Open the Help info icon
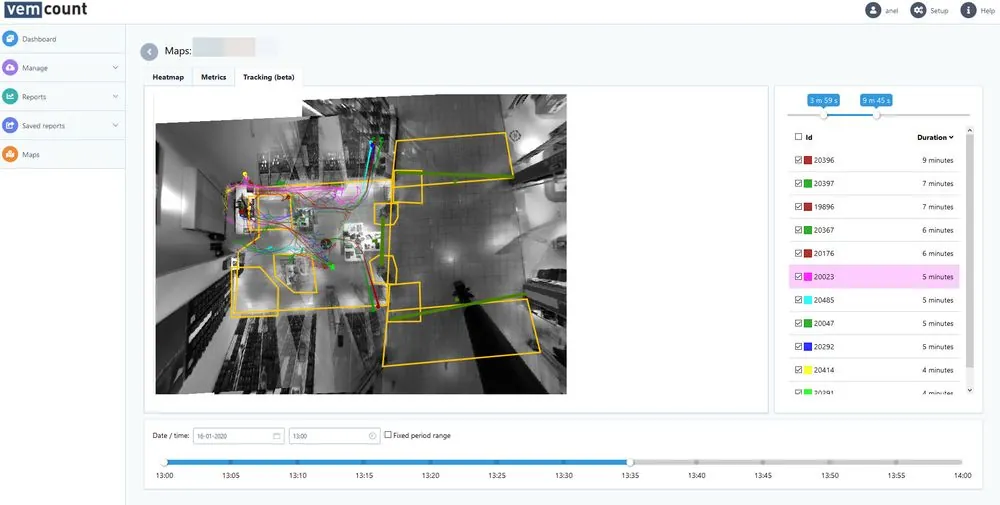 (968, 11)
